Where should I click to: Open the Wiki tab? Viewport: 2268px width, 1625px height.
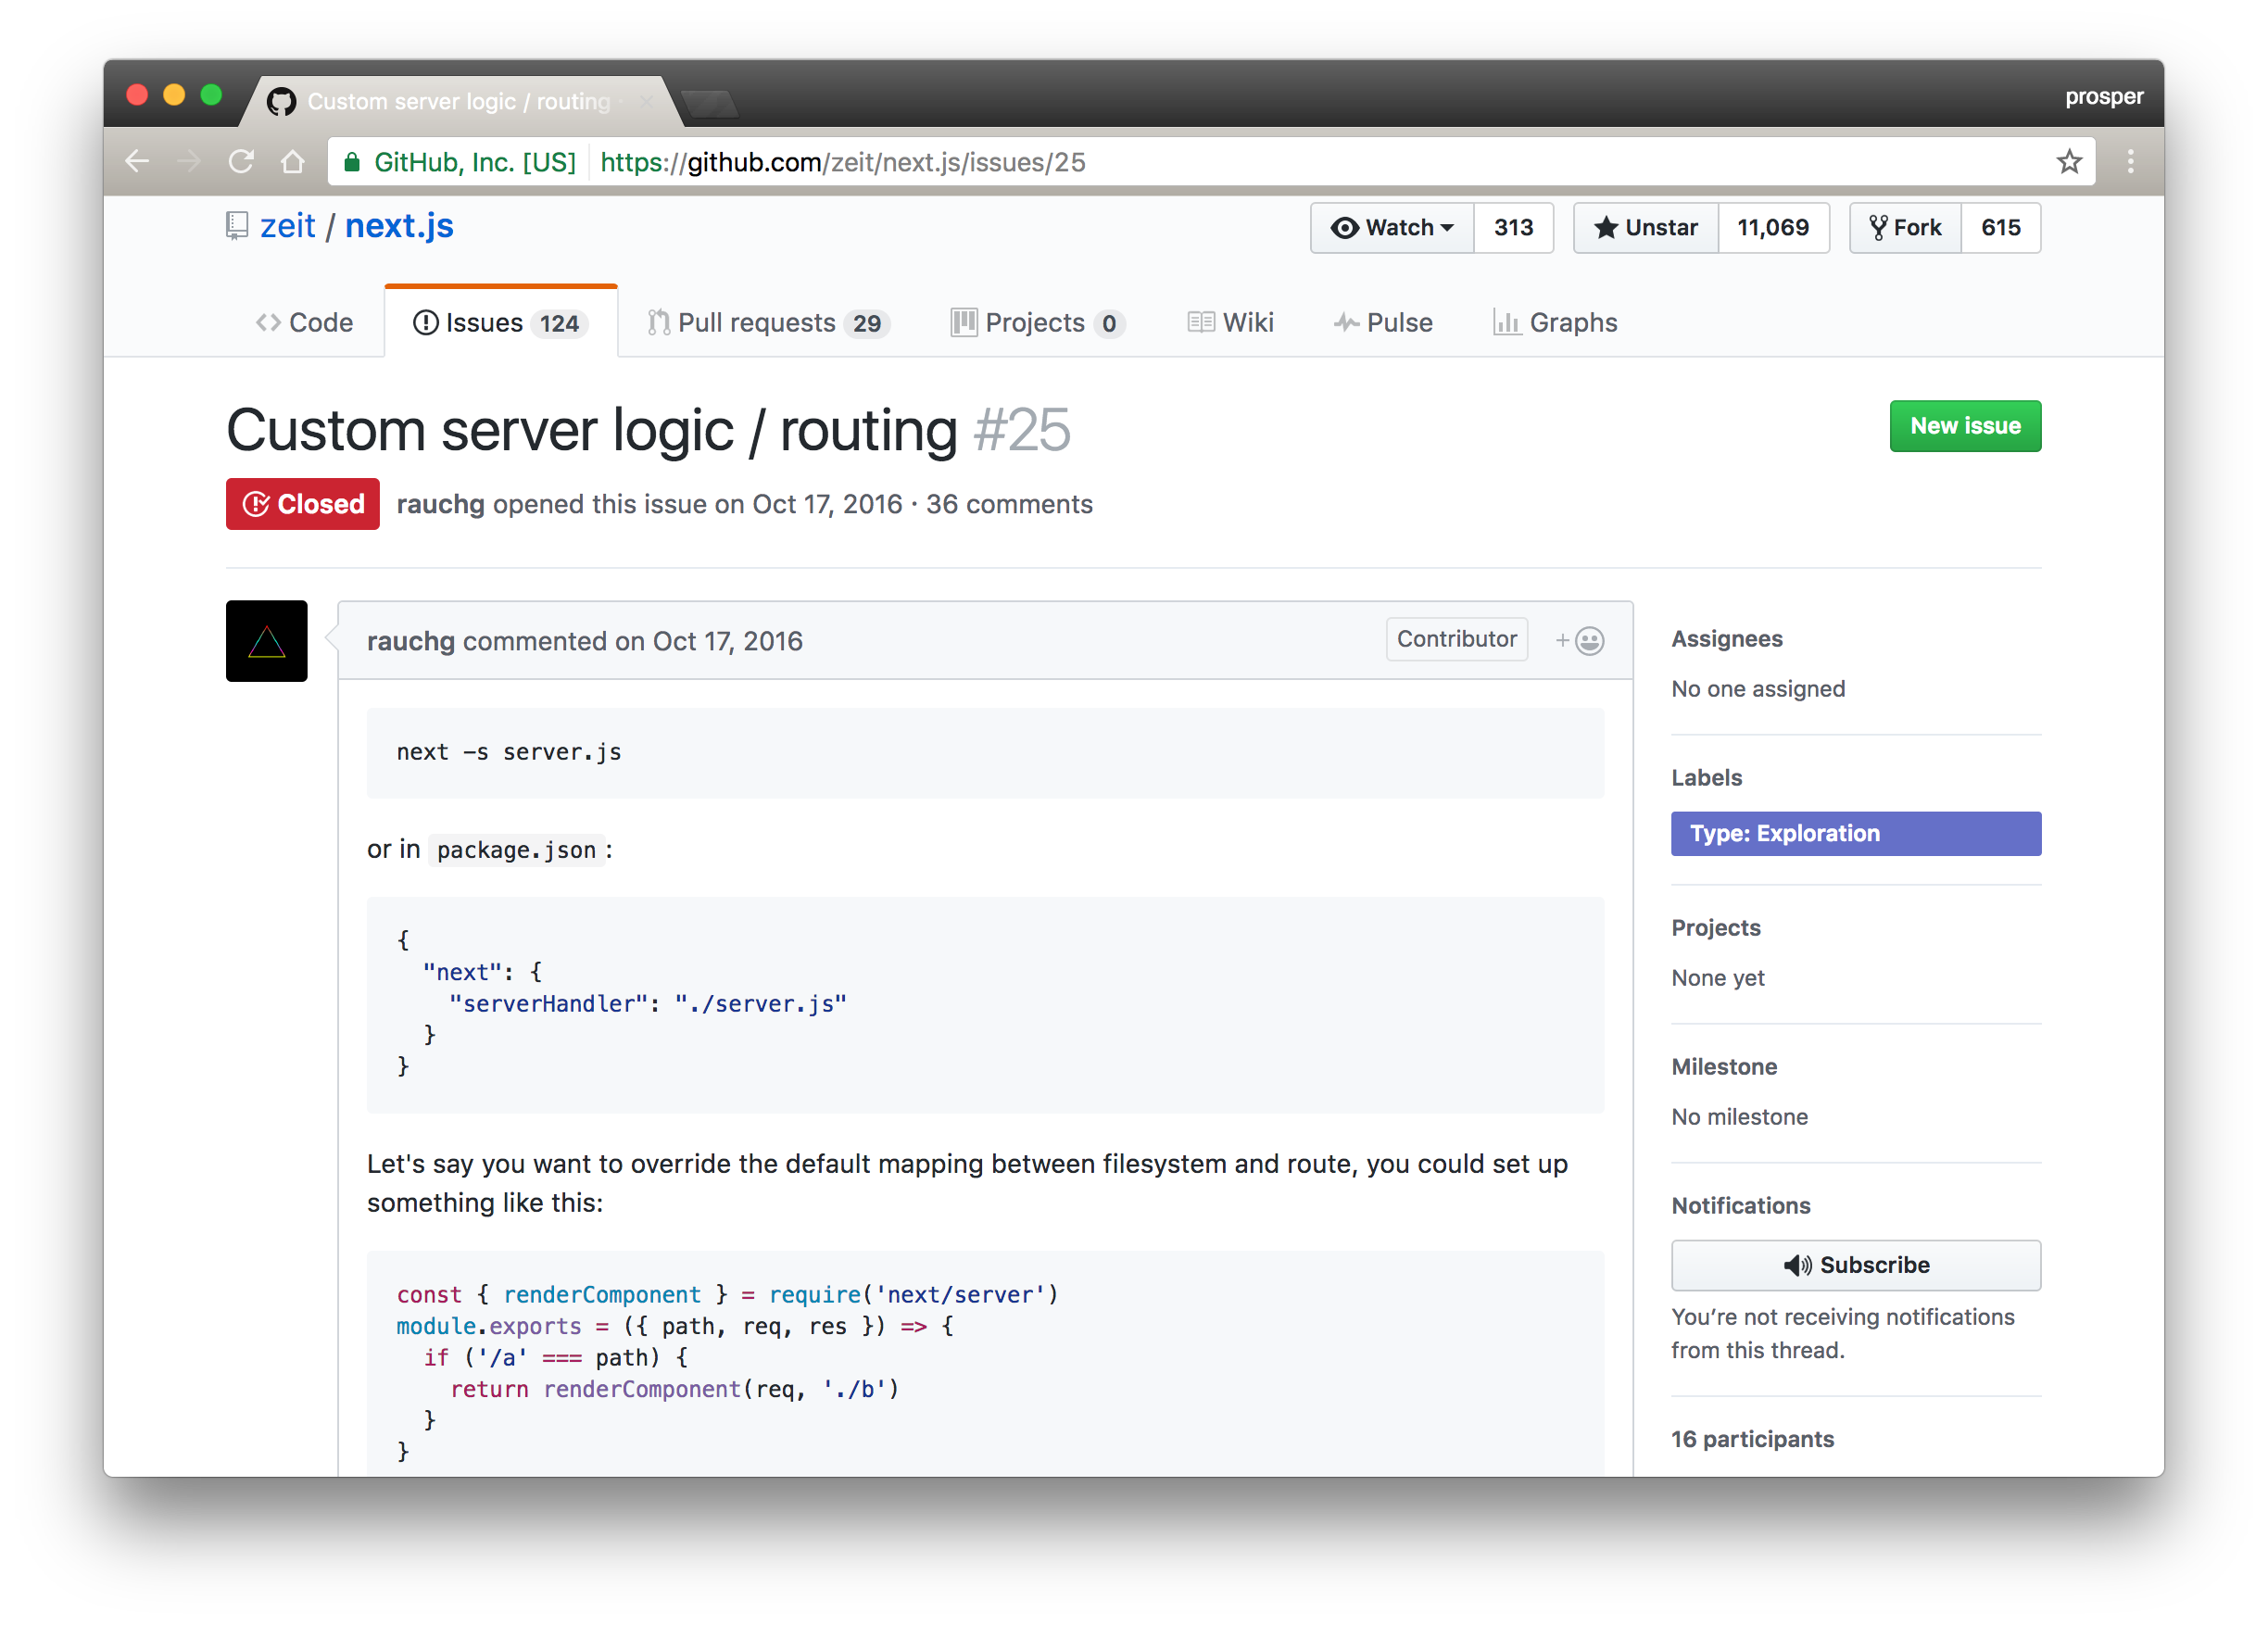point(1231,323)
